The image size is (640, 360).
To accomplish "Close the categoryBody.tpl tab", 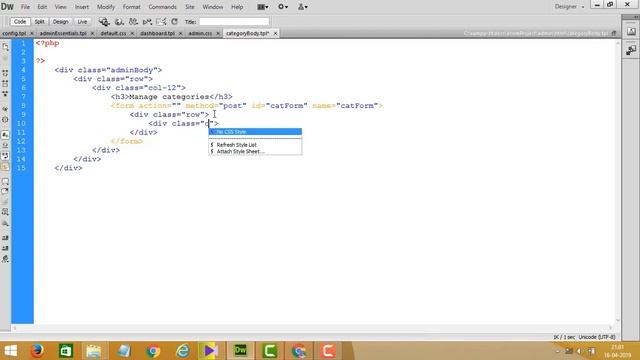I will 275,33.
